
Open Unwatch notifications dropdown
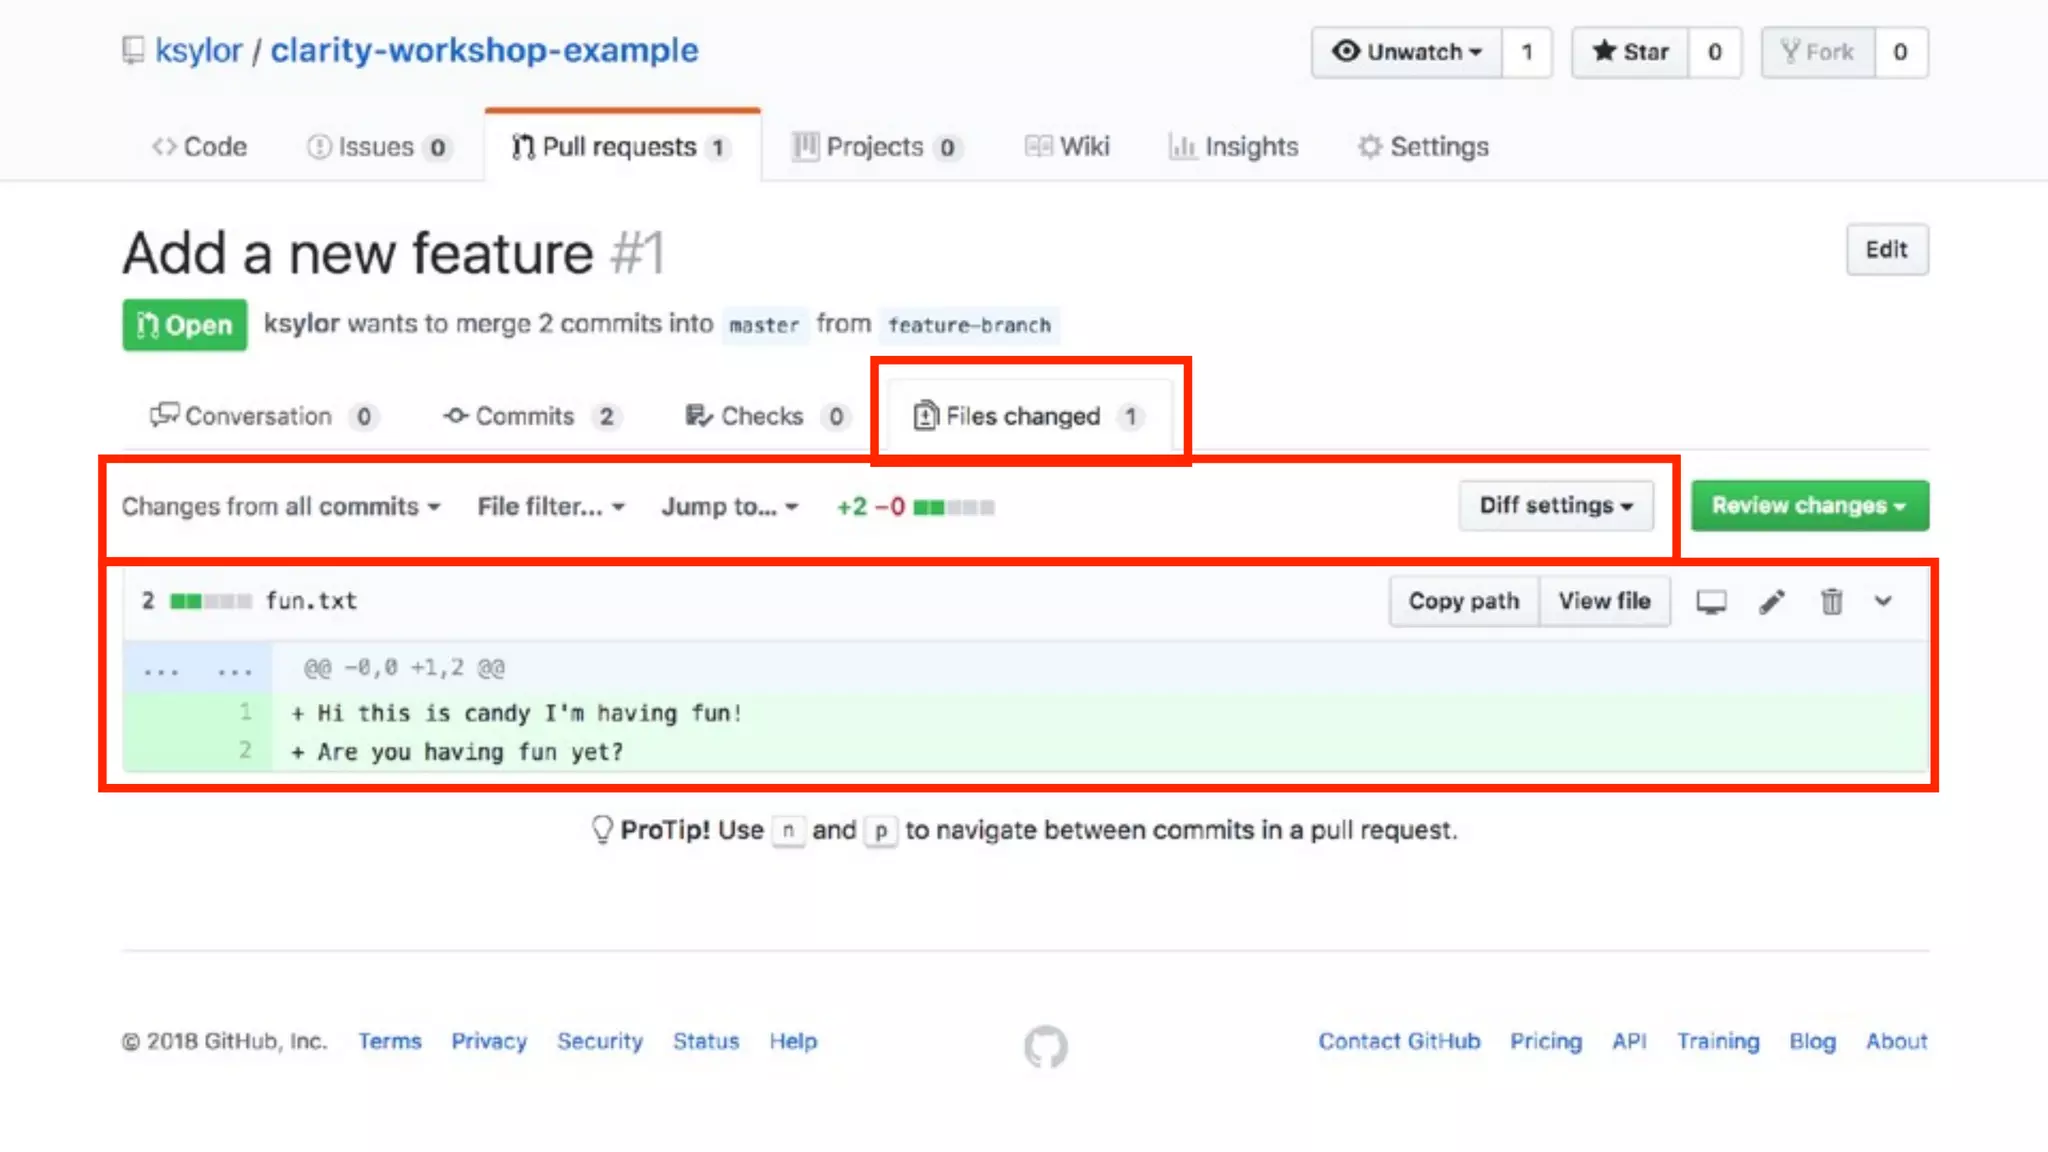(x=1407, y=52)
